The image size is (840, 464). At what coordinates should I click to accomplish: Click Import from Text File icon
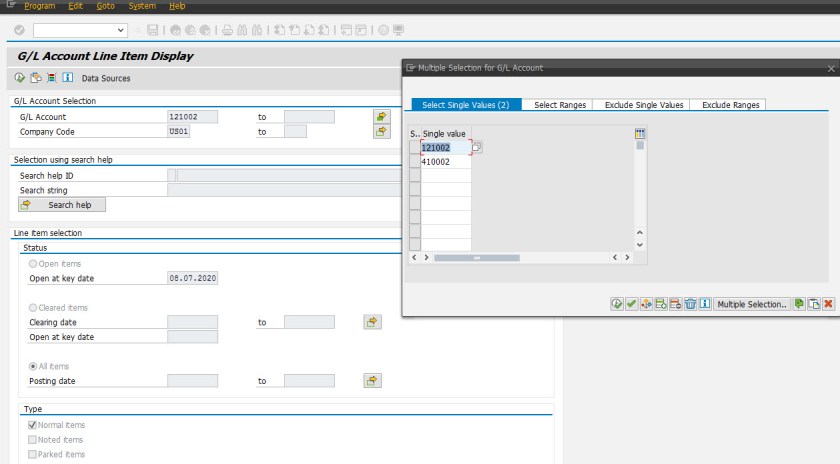point(799,304)
